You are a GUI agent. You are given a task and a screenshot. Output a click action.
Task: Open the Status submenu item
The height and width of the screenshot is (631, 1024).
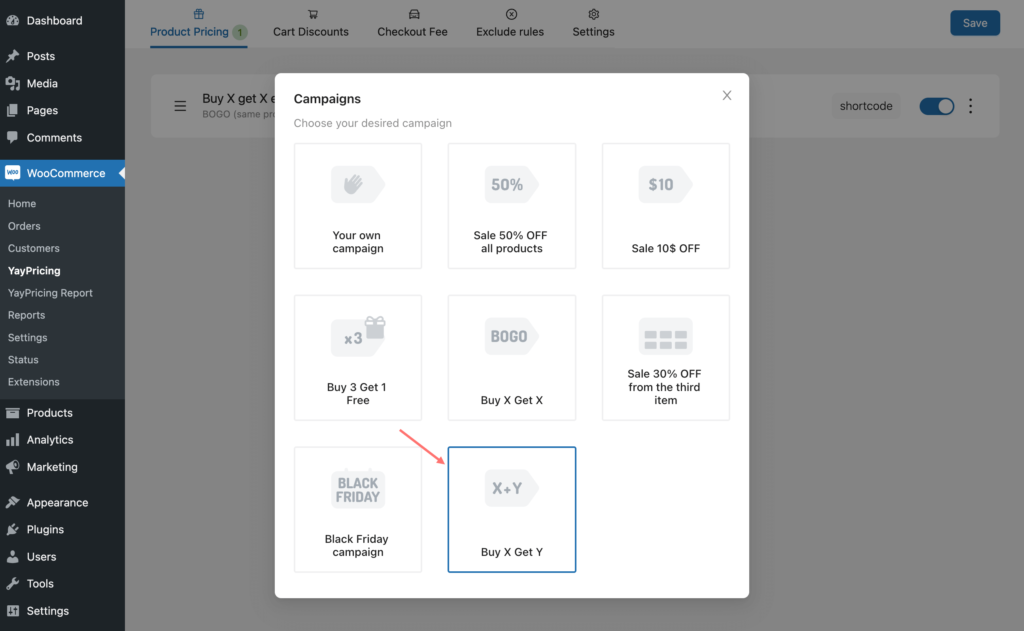coord(24,360)
